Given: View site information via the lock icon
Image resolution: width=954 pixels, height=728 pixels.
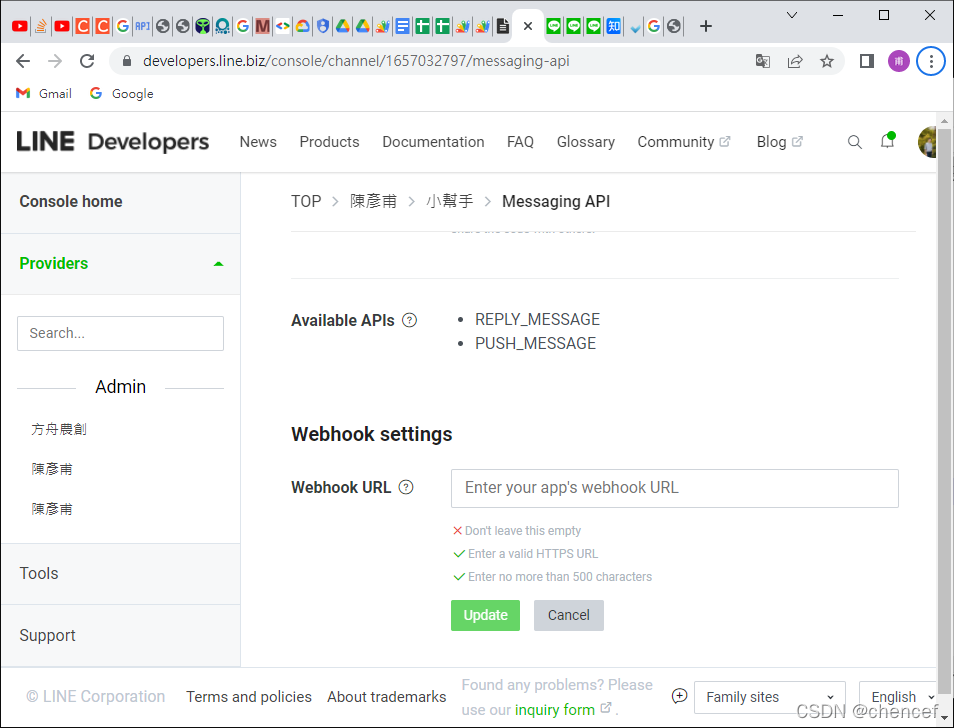Looking at the screenshot, I should click(x=127, y=61).
